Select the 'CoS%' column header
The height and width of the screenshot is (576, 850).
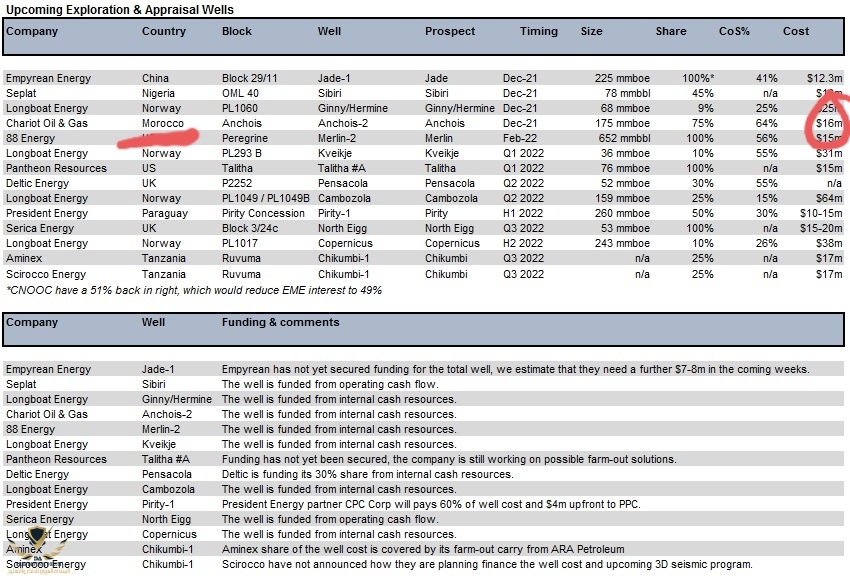(735, 31)
